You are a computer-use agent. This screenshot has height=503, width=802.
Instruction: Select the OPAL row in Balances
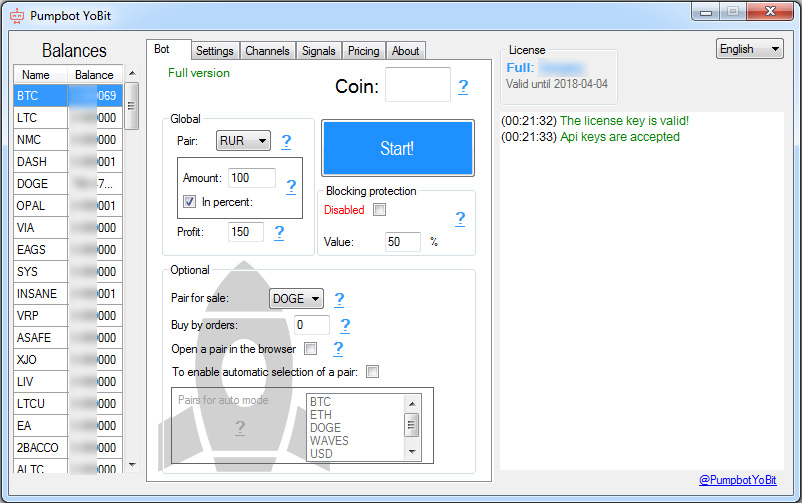pos(69,206)
